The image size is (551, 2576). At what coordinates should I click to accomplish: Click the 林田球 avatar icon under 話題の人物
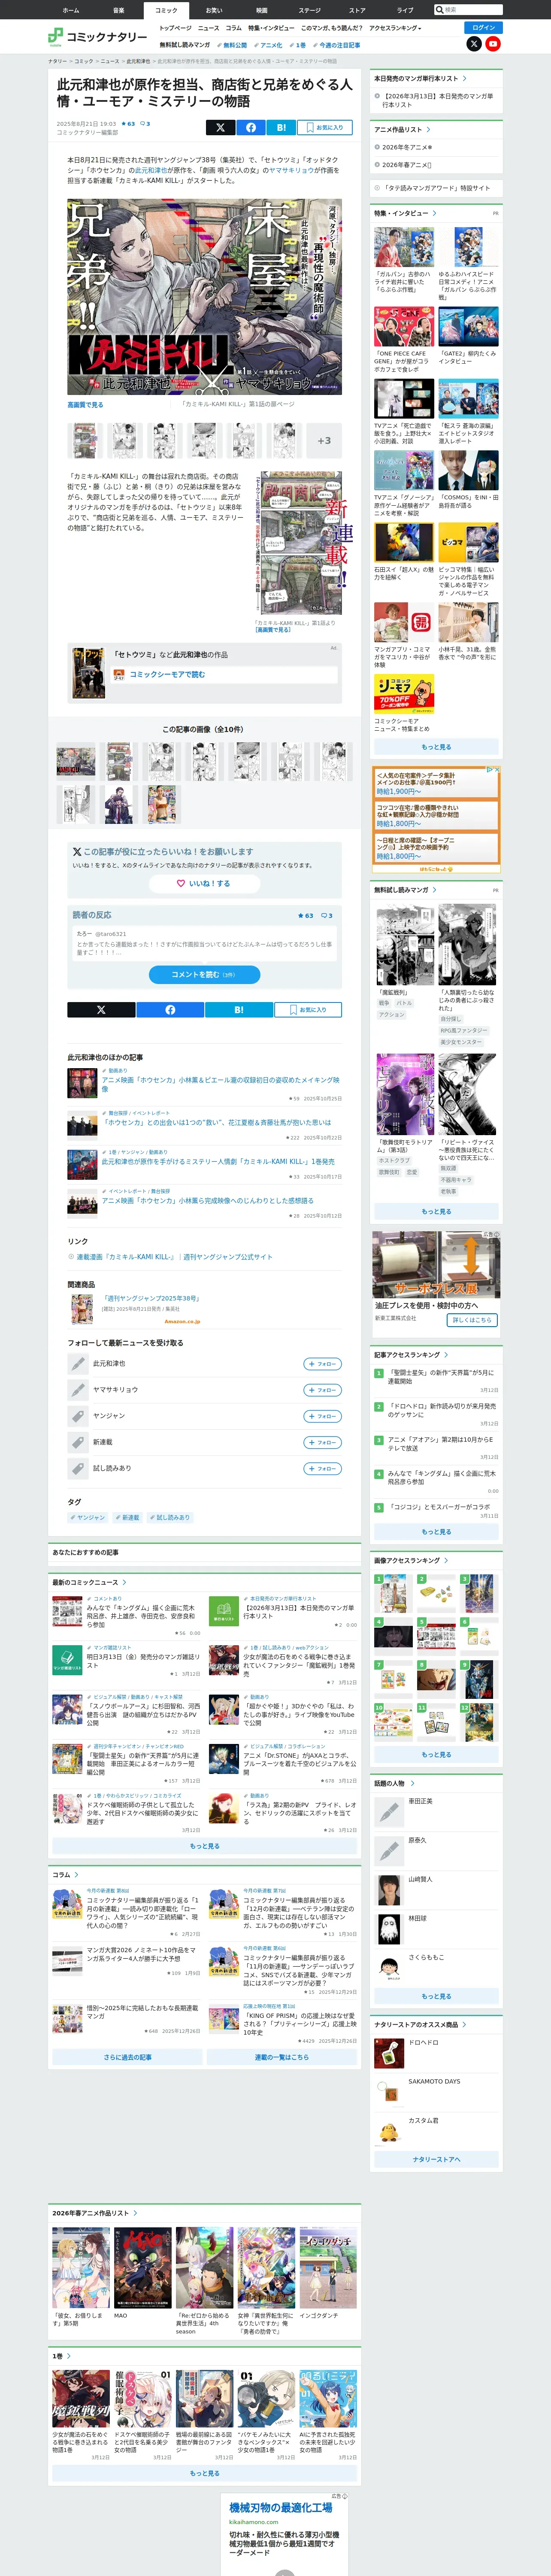pyautogui.click(x=388, y=1929)
